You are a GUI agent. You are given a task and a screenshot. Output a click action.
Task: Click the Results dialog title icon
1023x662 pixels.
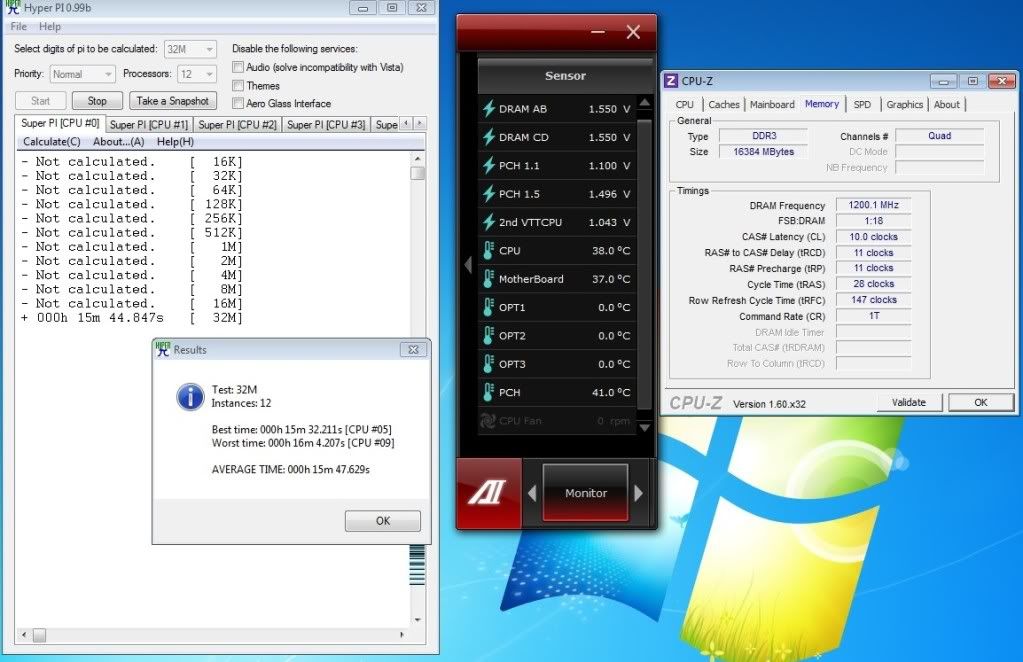(163, 349)
